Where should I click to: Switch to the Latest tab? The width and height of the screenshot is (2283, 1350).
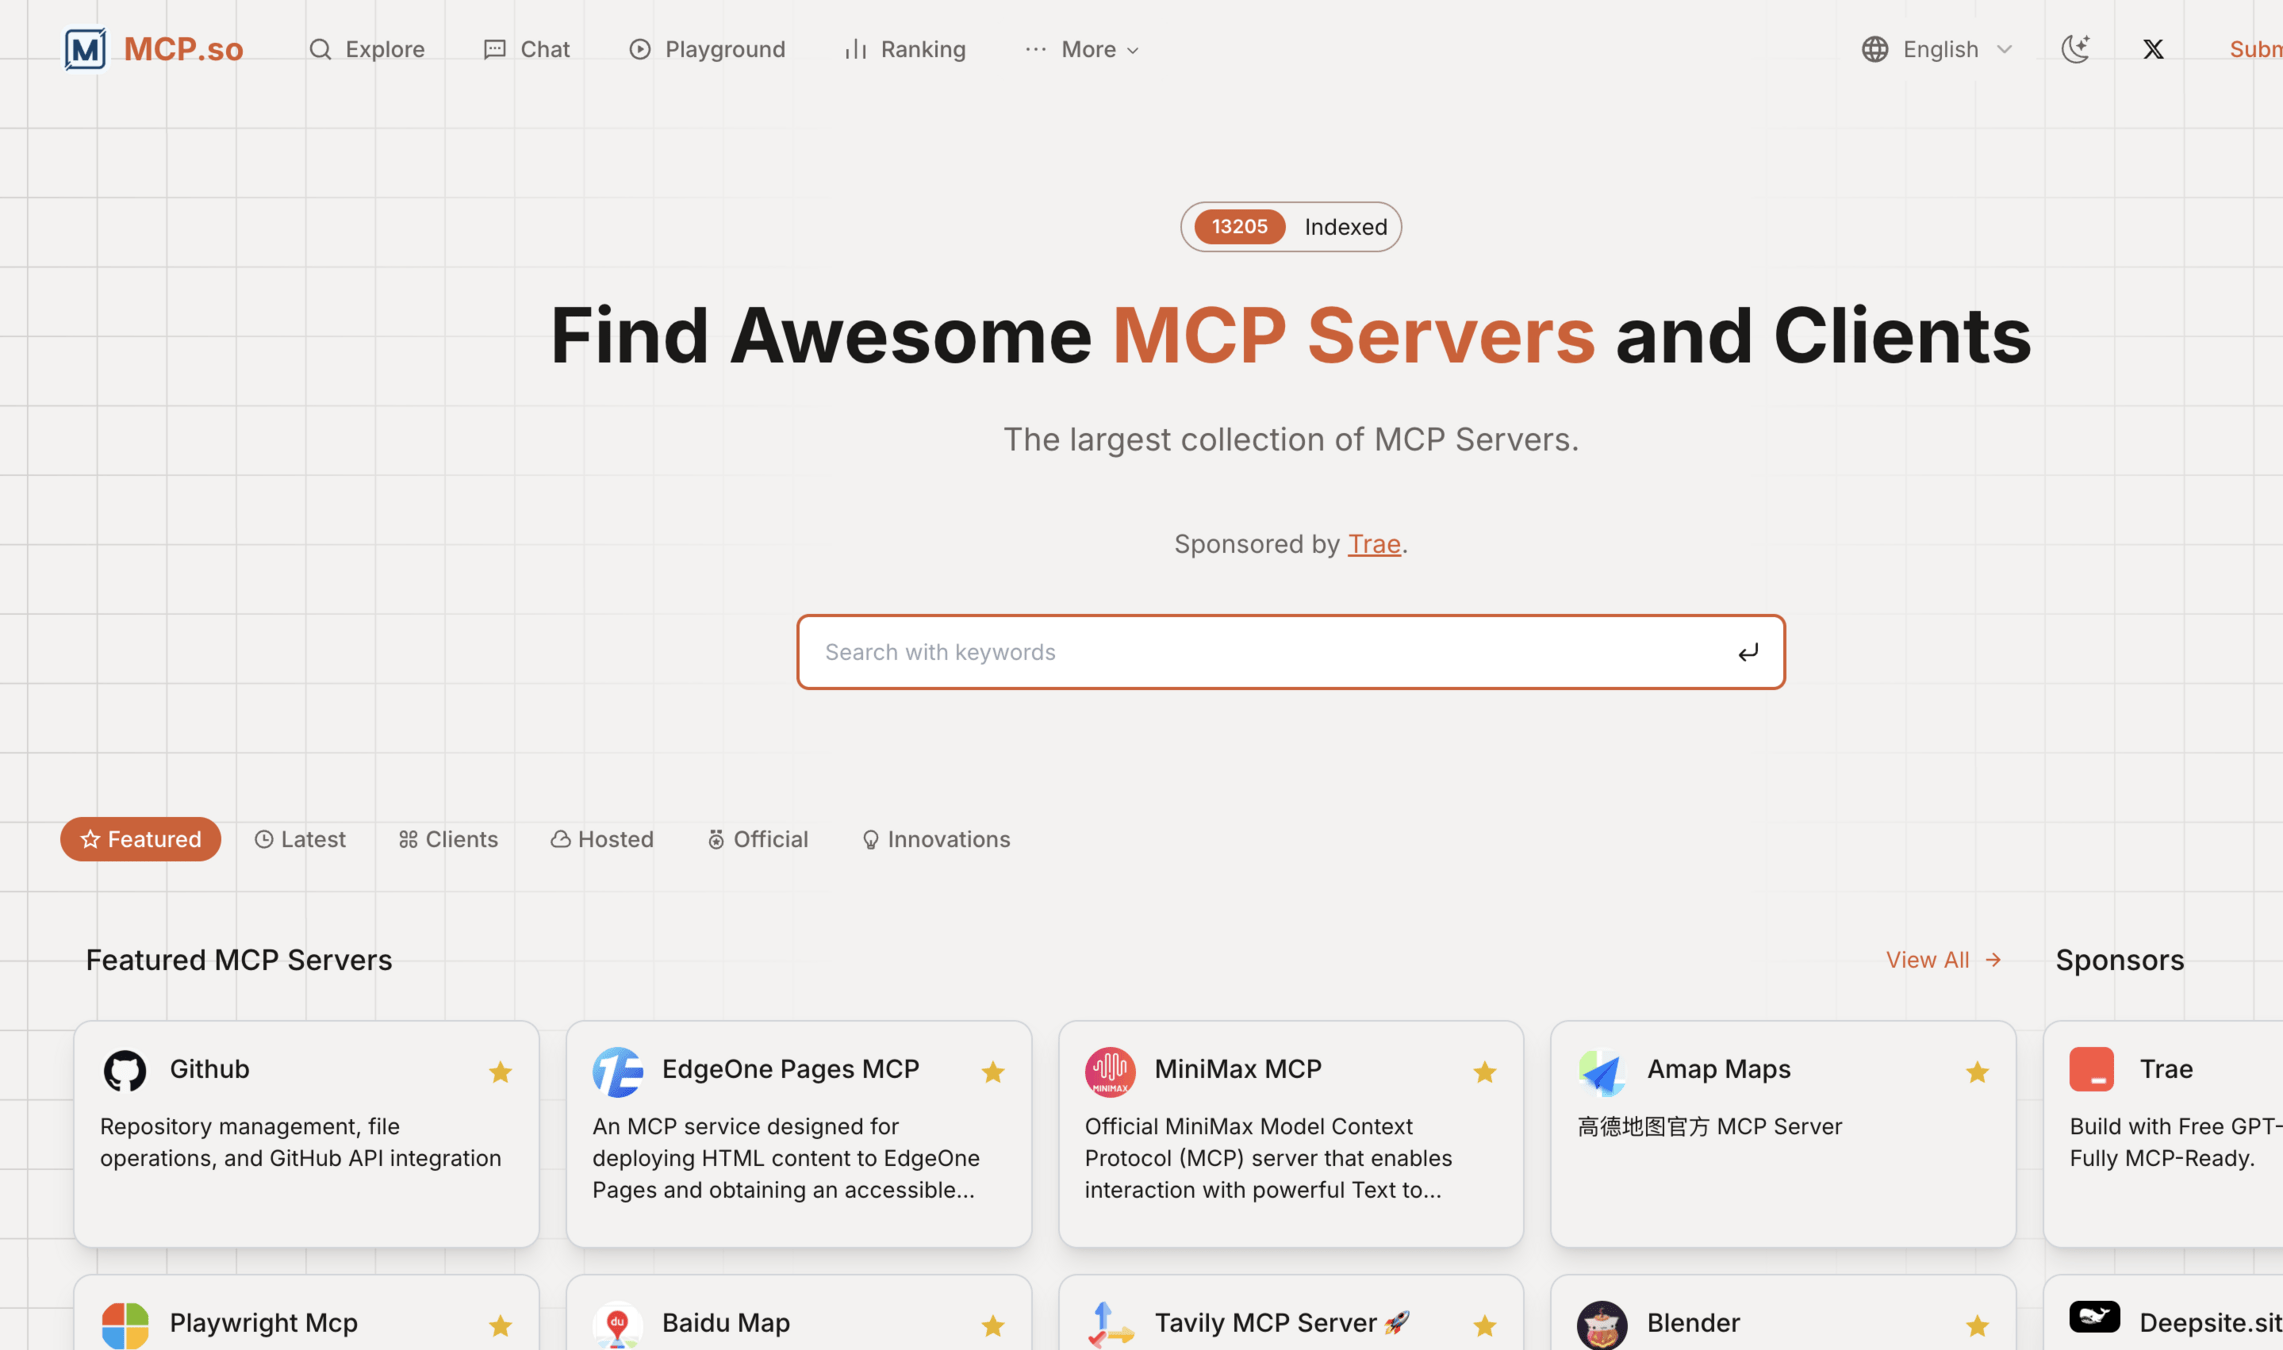pyautogui.click(x=300, y=839)
